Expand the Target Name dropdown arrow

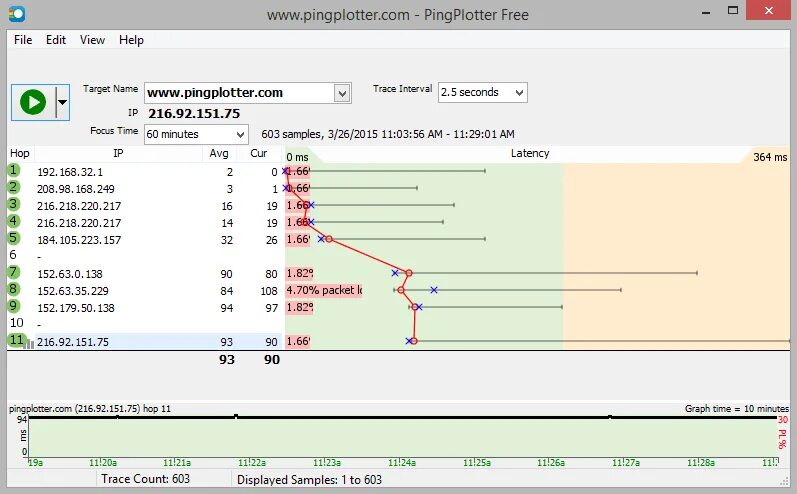[342, 93]
